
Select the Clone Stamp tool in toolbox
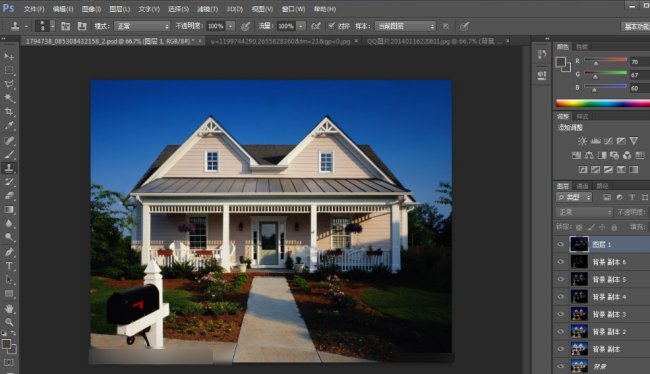9,168
